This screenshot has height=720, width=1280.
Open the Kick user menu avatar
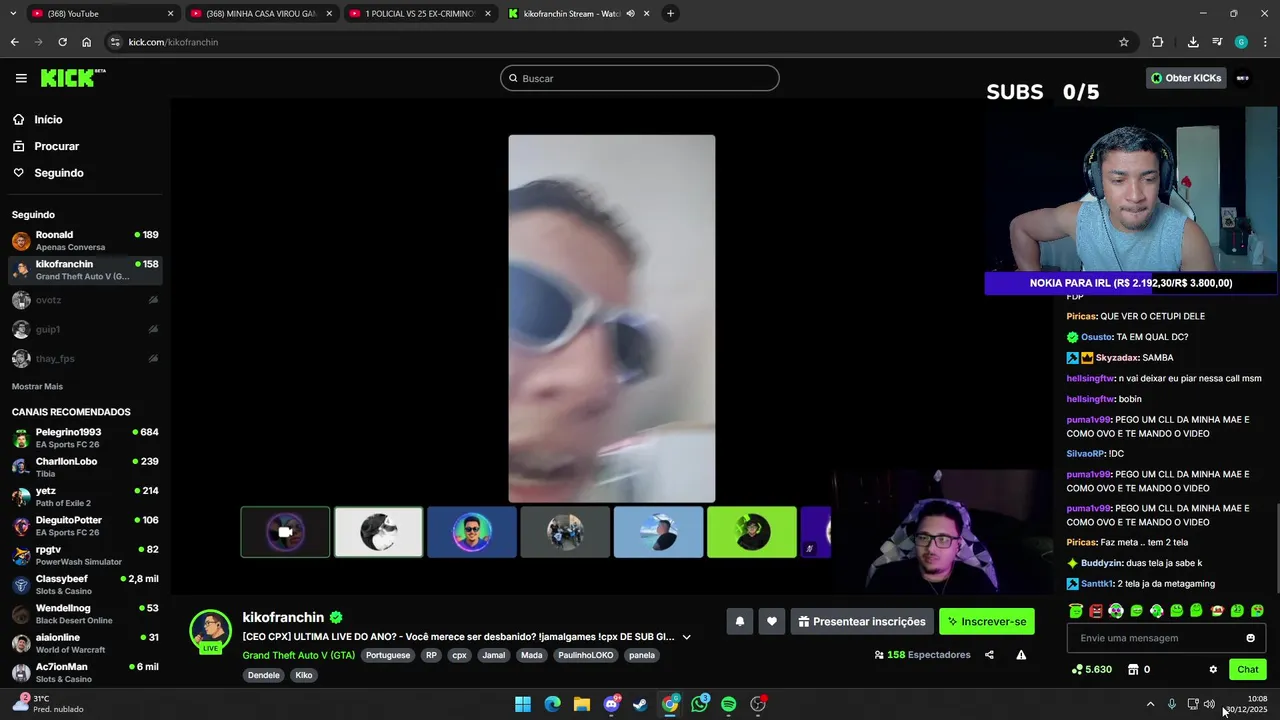1243,78
